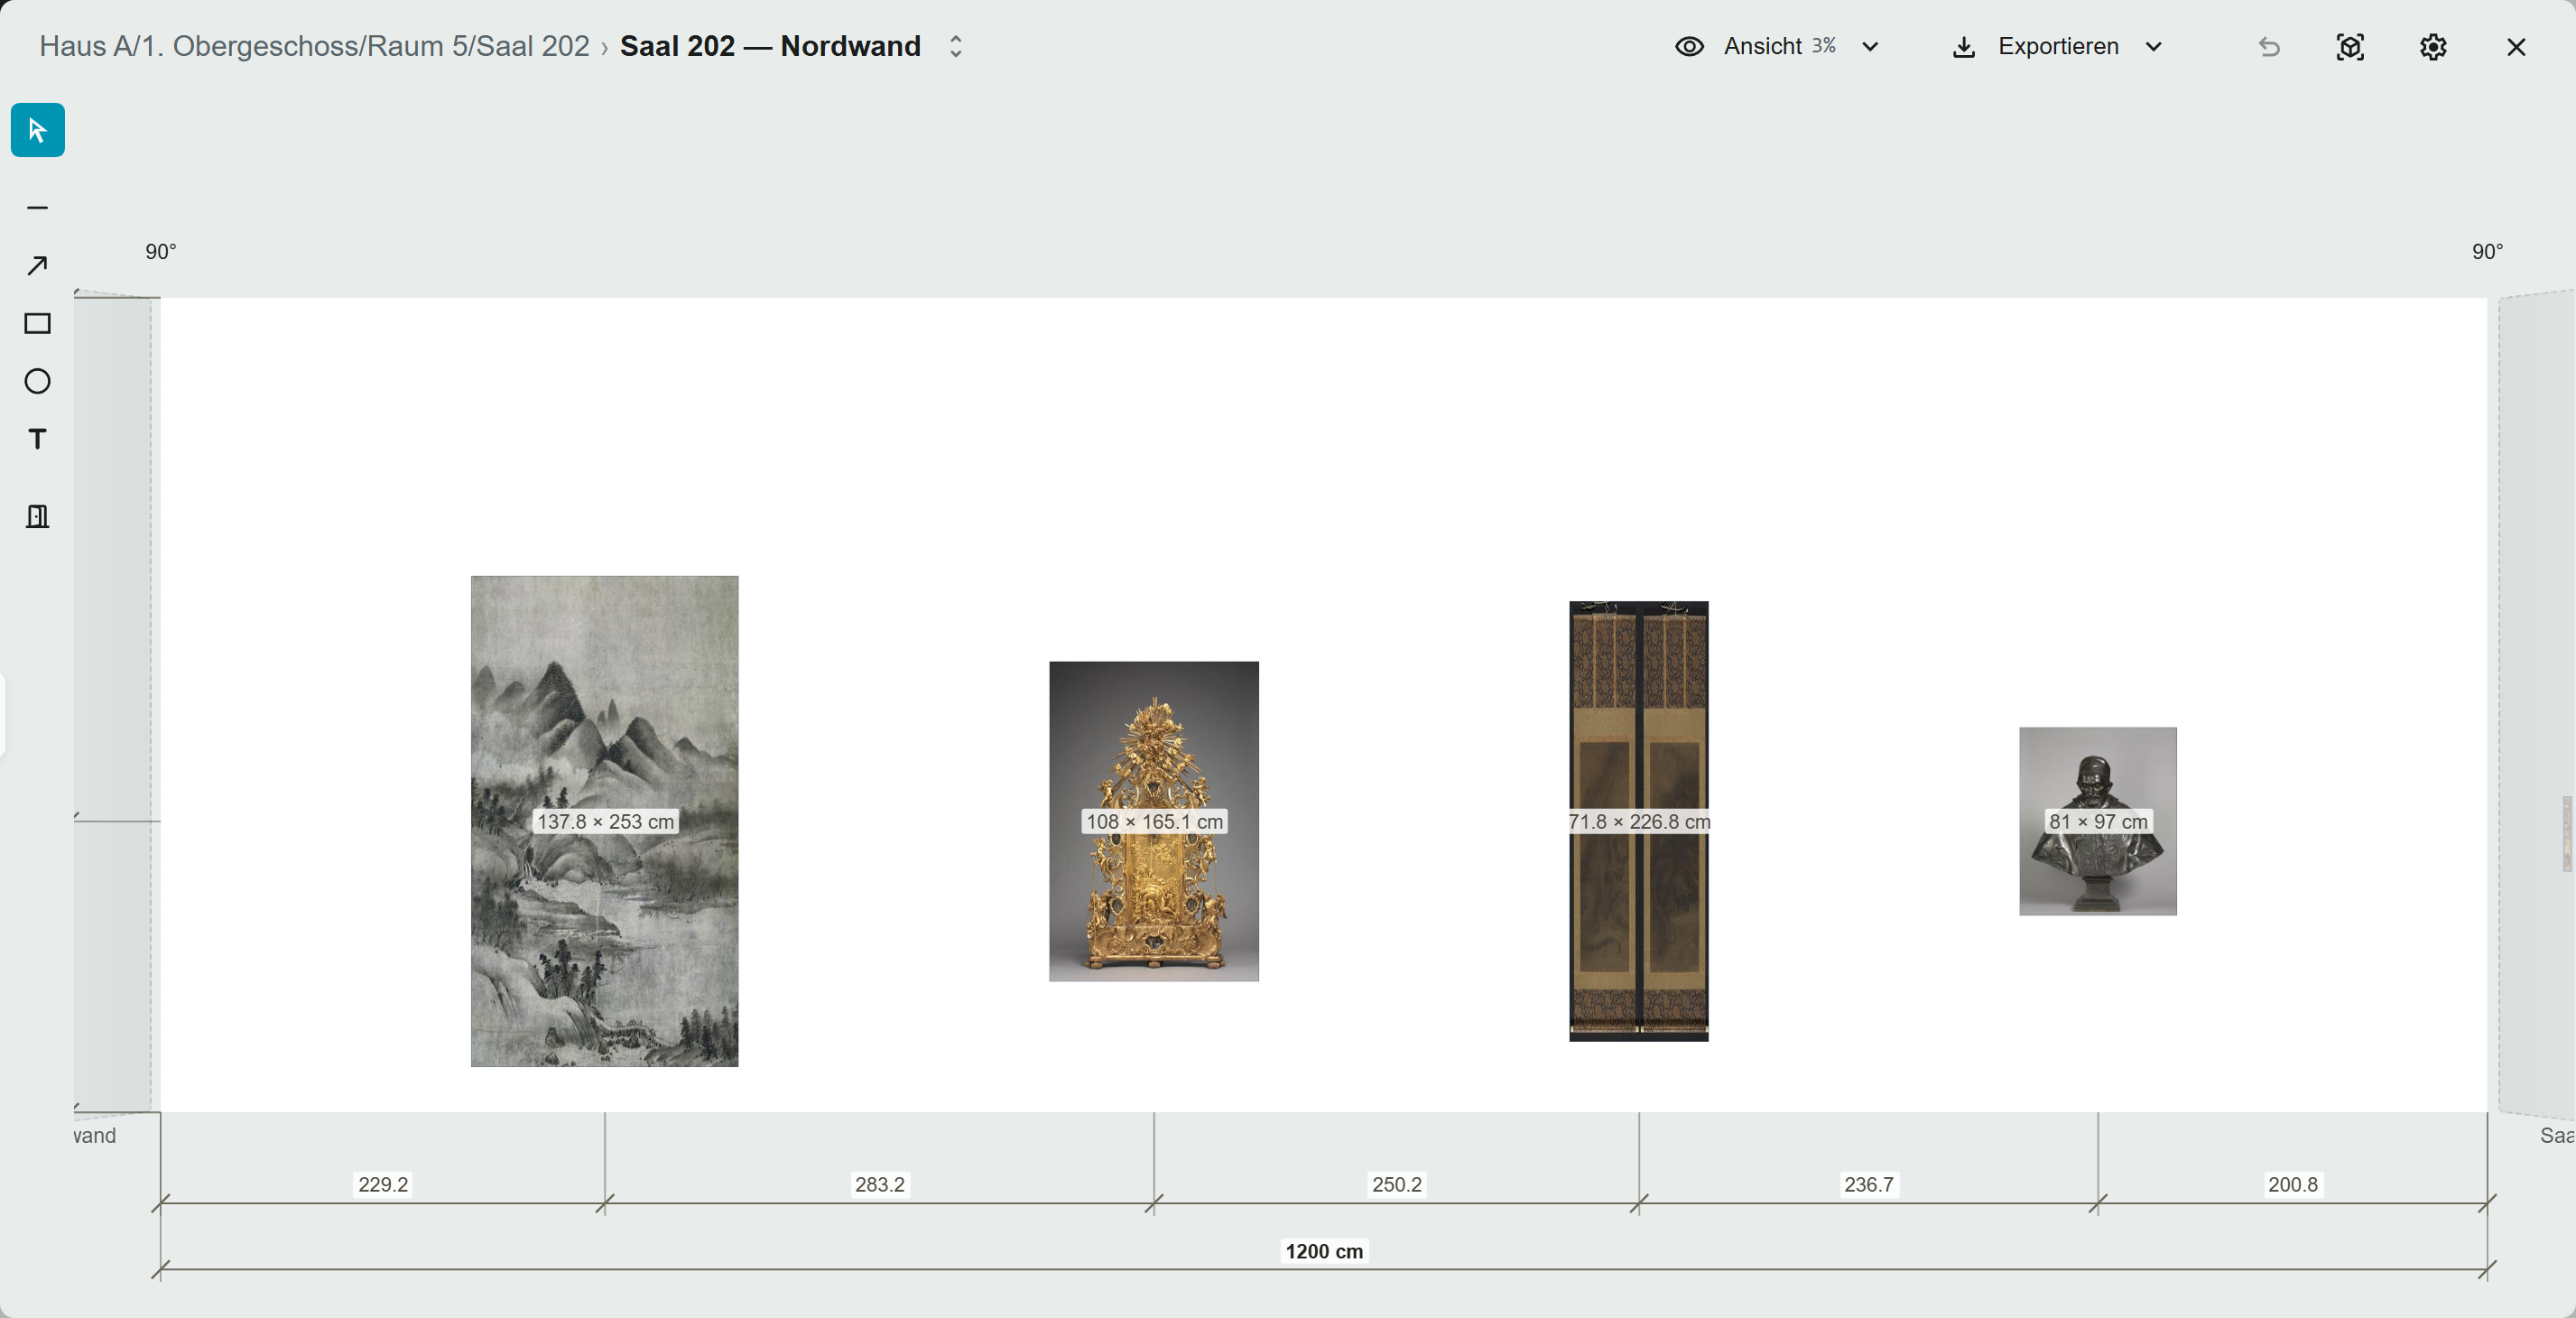
Task: Open the Exportieren menu
Action: [x=2058, y=47]
